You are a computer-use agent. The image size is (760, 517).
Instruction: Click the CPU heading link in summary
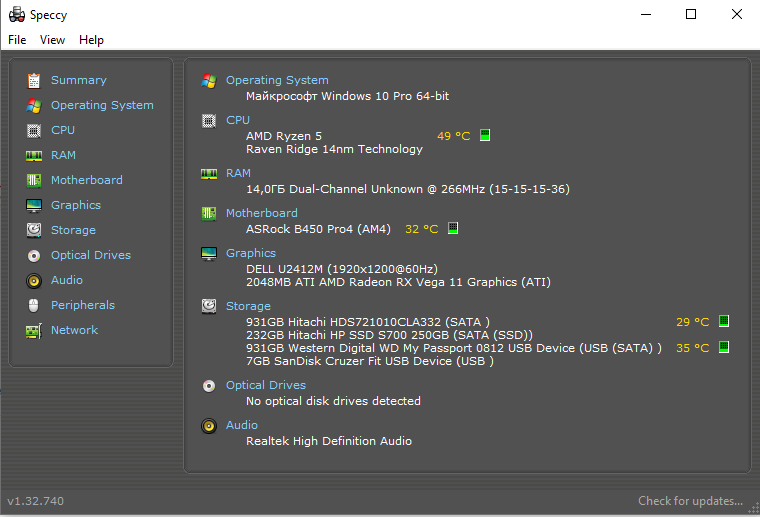(238, 120)
